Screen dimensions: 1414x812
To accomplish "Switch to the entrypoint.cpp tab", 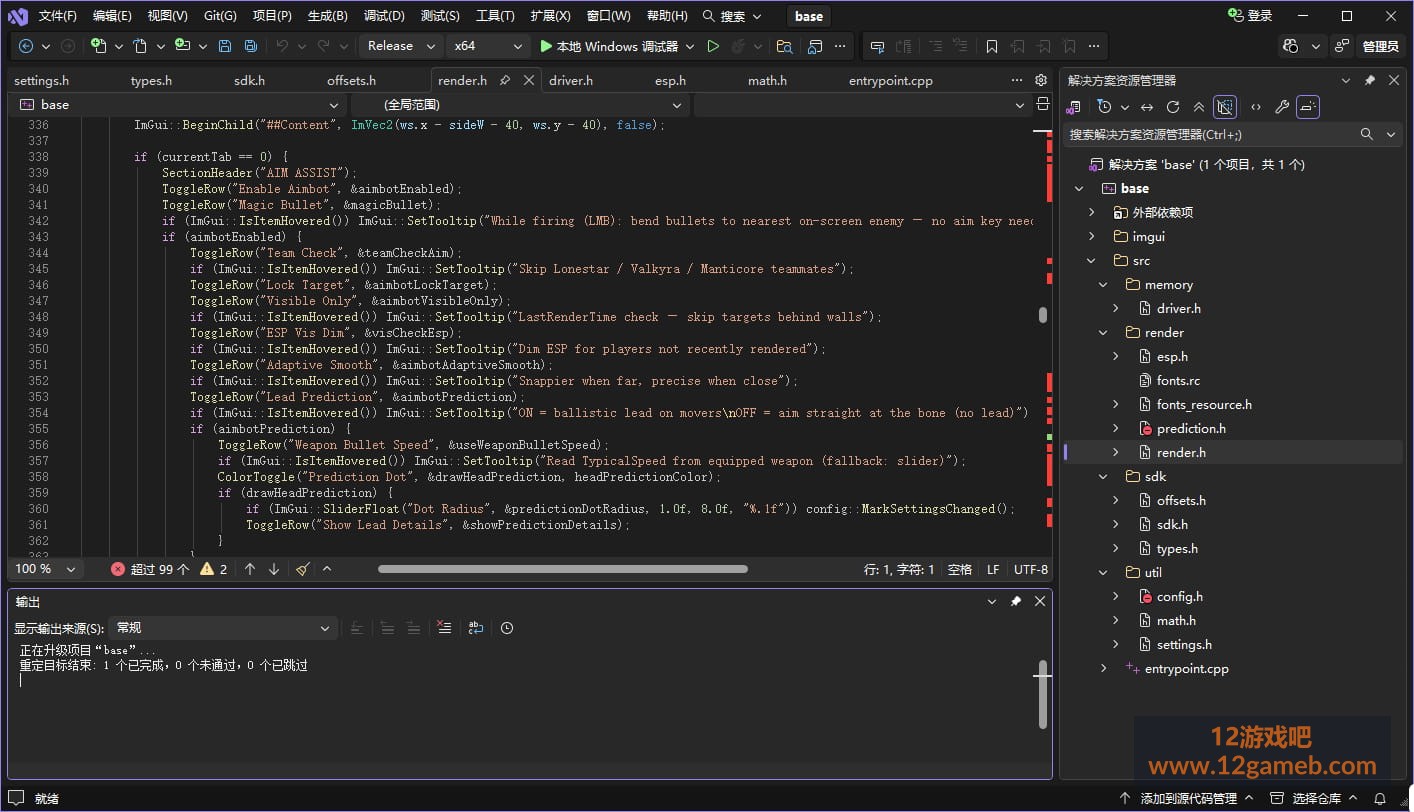I will coord(890,80).
